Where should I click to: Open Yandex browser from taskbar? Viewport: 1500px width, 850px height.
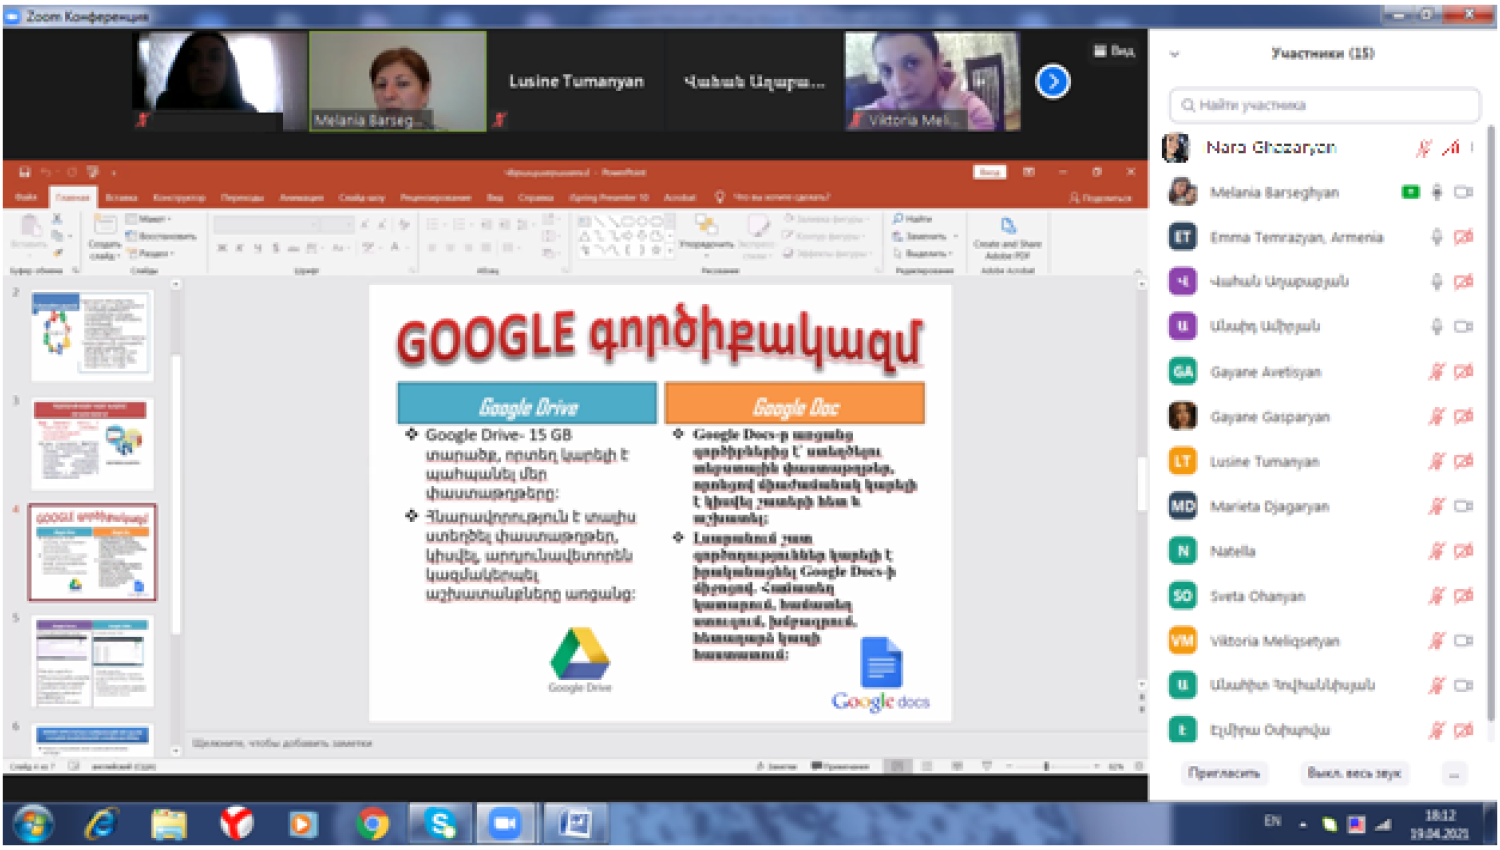pyautogui.click(x=237, y=824)
